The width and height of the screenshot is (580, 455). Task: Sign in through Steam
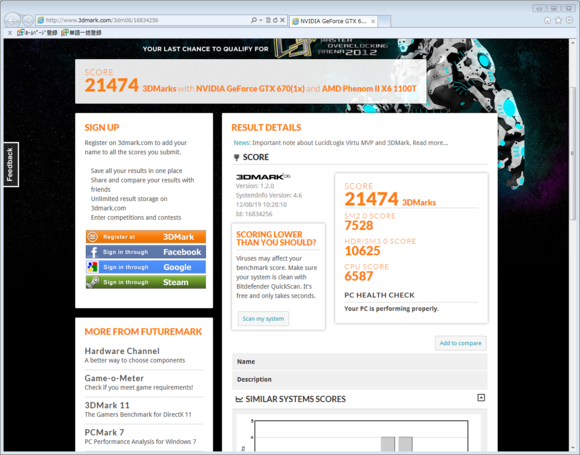[x=146, y=282]
